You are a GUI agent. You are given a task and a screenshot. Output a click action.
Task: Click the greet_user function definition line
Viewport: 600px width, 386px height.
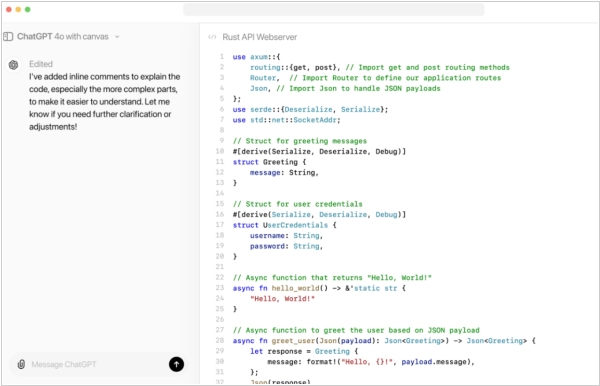384,340
